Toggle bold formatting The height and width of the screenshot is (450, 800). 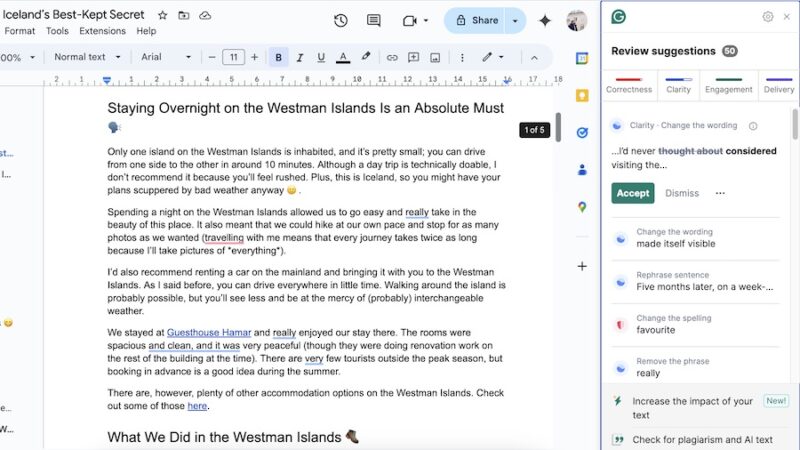point(279,57)
